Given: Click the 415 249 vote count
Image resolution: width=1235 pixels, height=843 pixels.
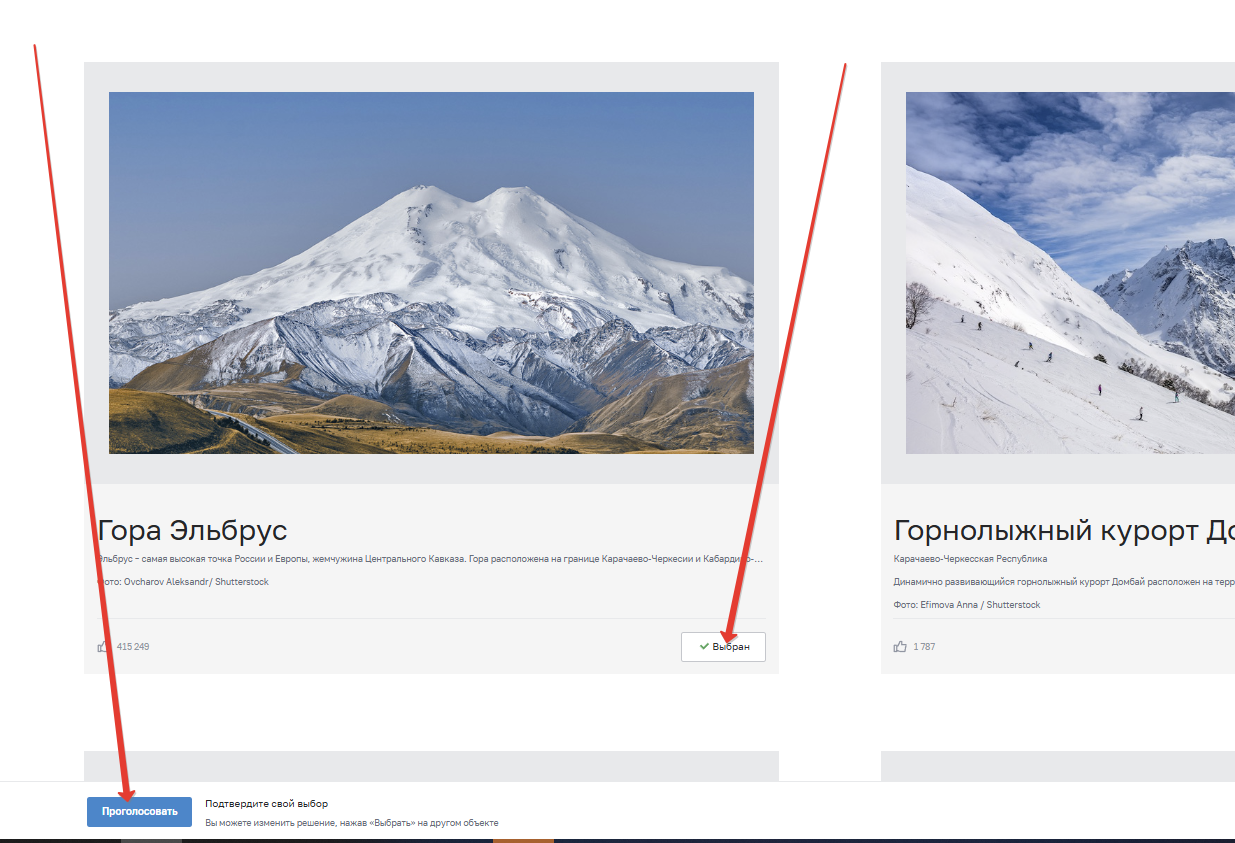Looking at the screenshot, I should pos(133,647).
